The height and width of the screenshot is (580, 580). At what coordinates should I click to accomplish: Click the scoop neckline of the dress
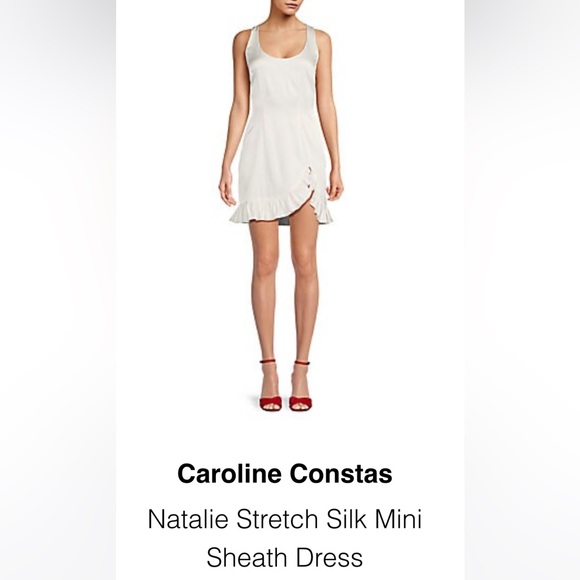click(281, 50)
